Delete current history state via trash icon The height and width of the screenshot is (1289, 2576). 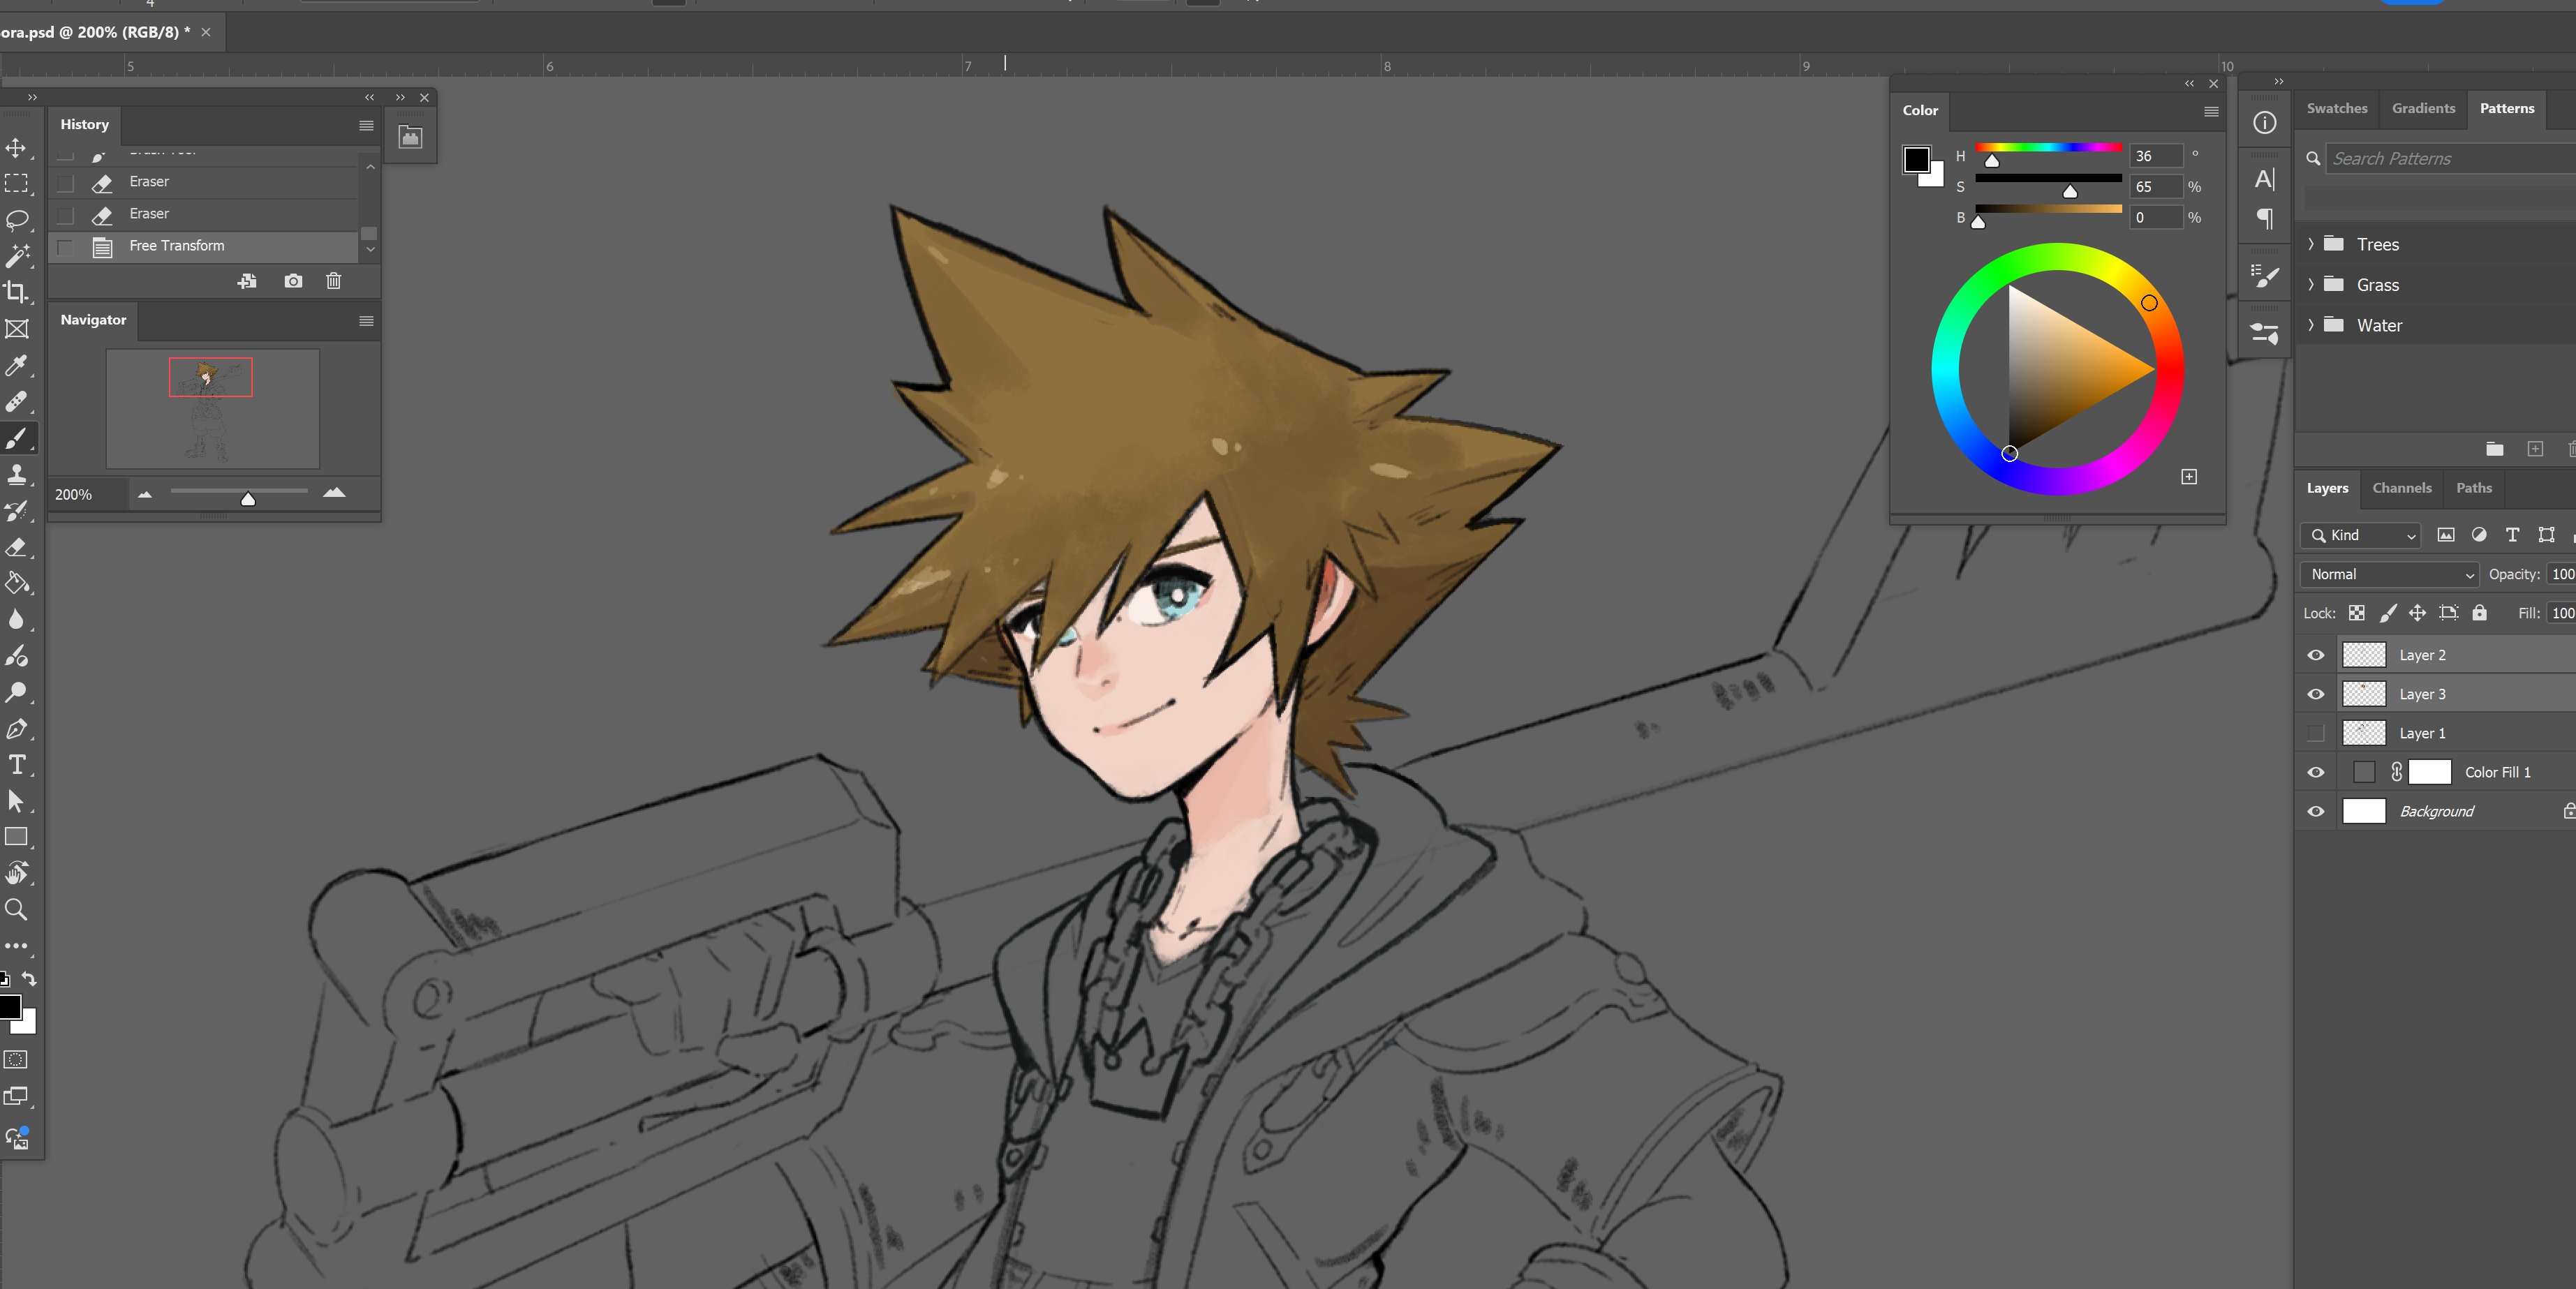click(x=334, y=281)
